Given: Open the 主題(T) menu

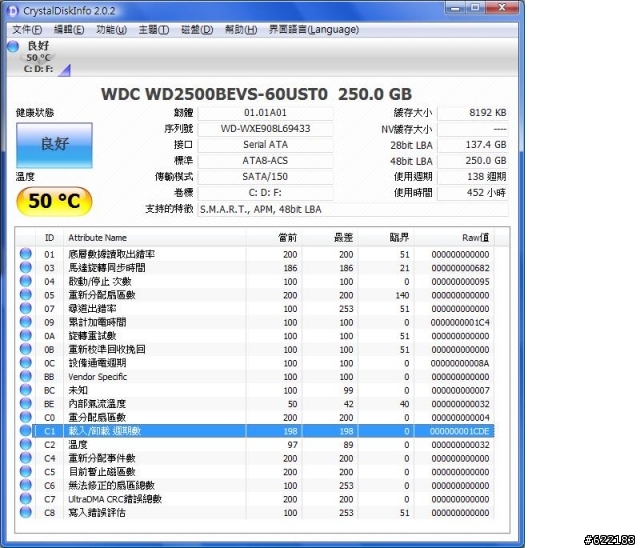Looking at the screenshot, I should pos(154,30).
